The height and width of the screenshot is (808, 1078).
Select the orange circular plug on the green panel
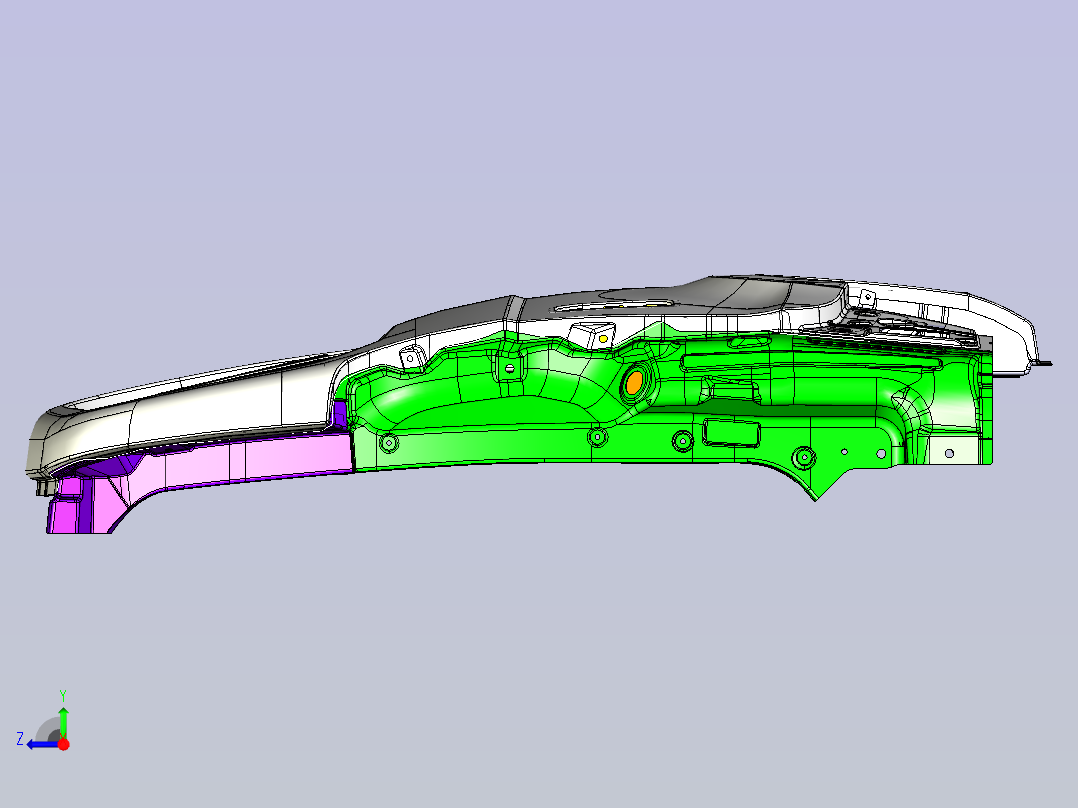pos(634,382)
